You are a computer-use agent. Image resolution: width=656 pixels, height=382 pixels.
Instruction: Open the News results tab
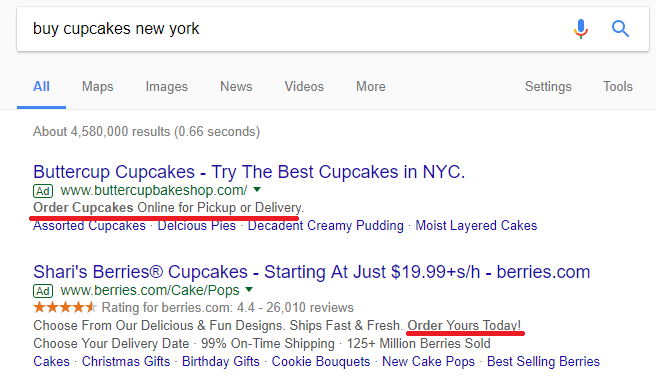236,86
